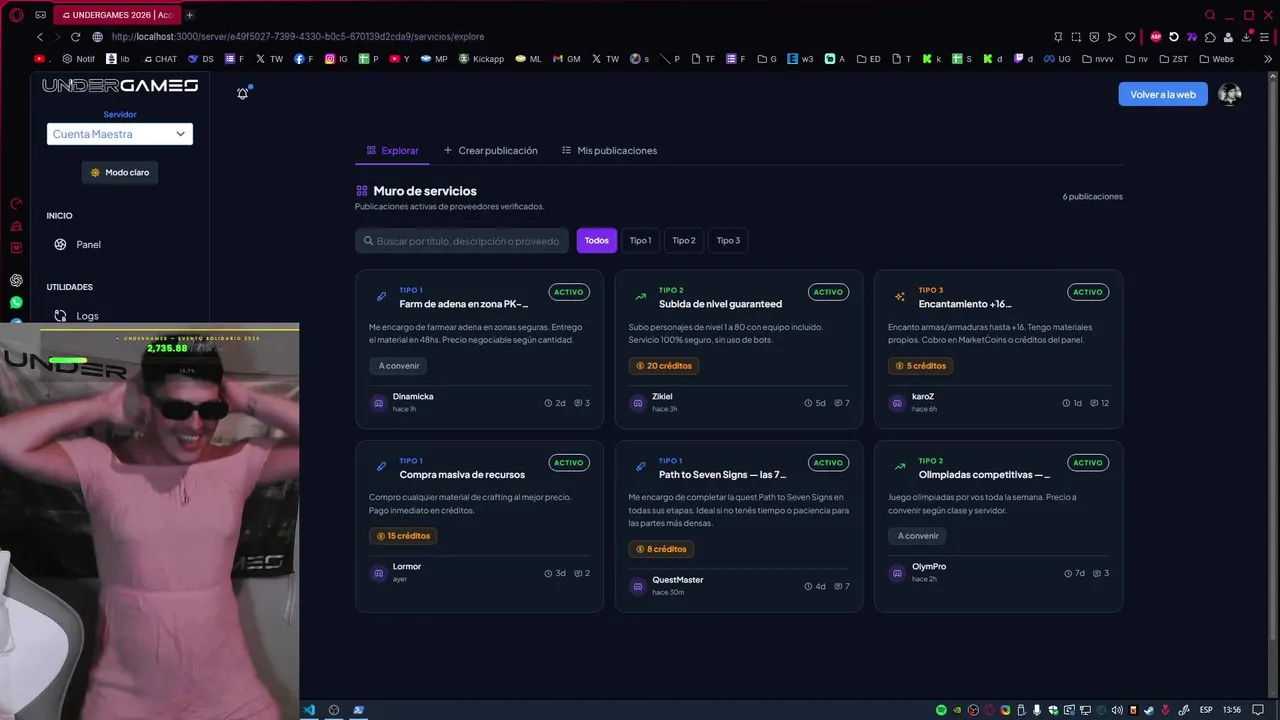Click the Panel icon in the sidebar
This screenshot has width=1280, height=720.
click(60, 244)
